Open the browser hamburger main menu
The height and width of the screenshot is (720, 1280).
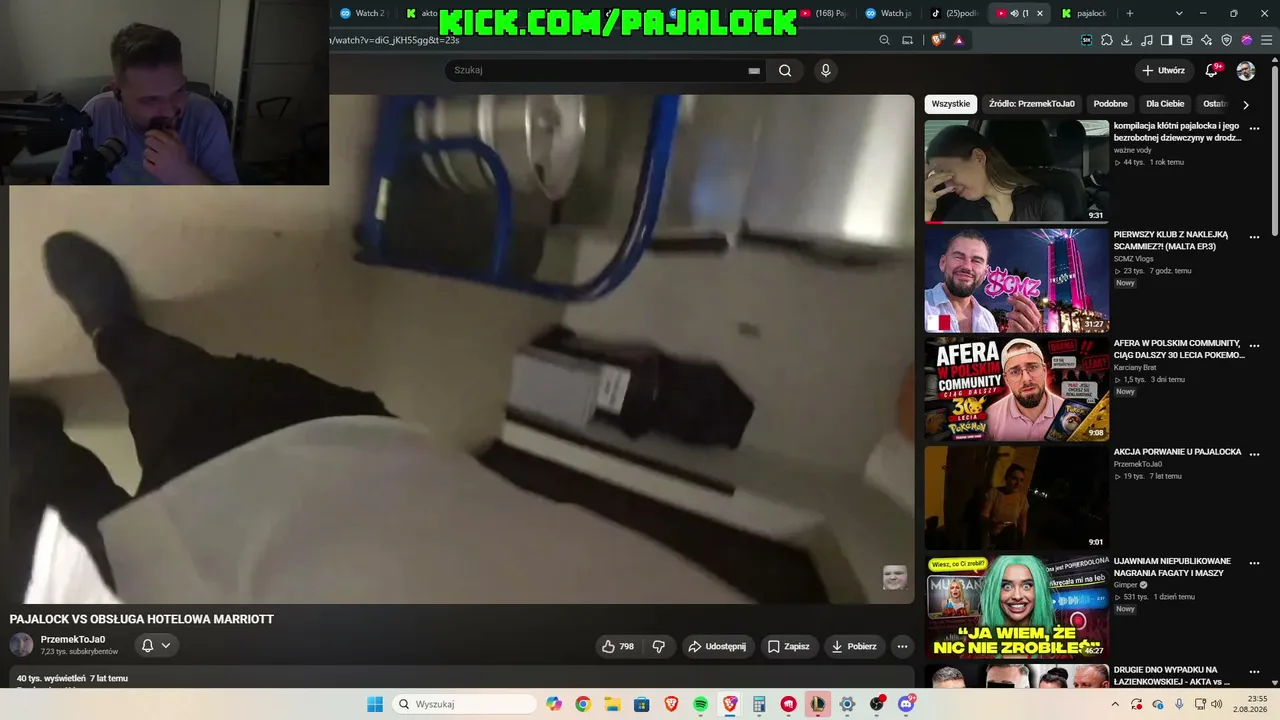coord(1265,40)
